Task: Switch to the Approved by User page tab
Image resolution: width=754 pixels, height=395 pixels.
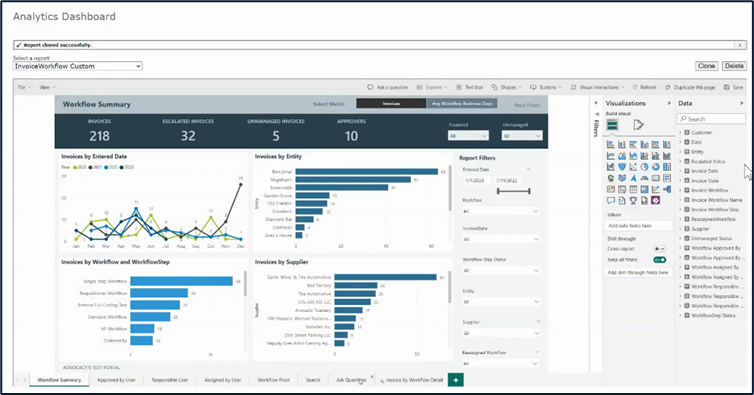Action: [116, 380]
